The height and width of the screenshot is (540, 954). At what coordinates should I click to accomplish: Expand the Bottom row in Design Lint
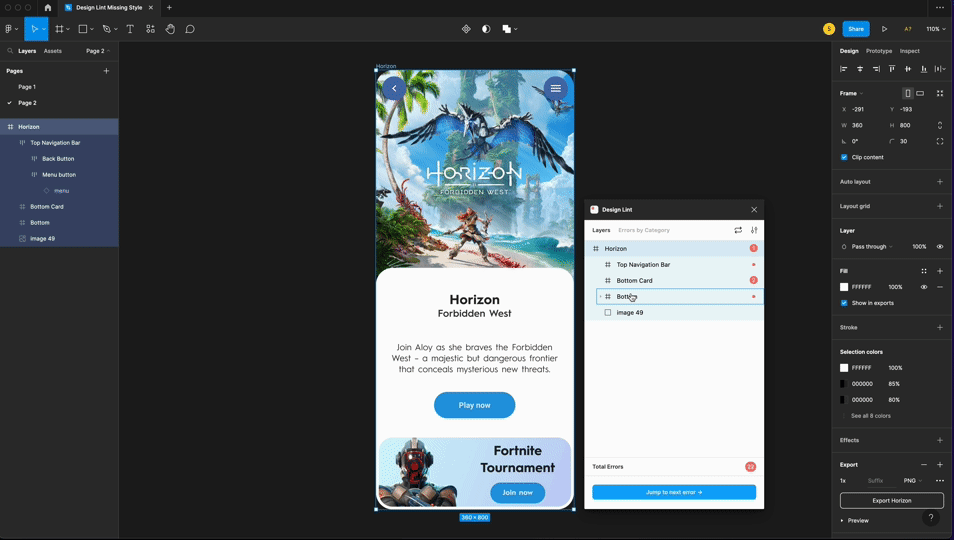tap(601, 296)
